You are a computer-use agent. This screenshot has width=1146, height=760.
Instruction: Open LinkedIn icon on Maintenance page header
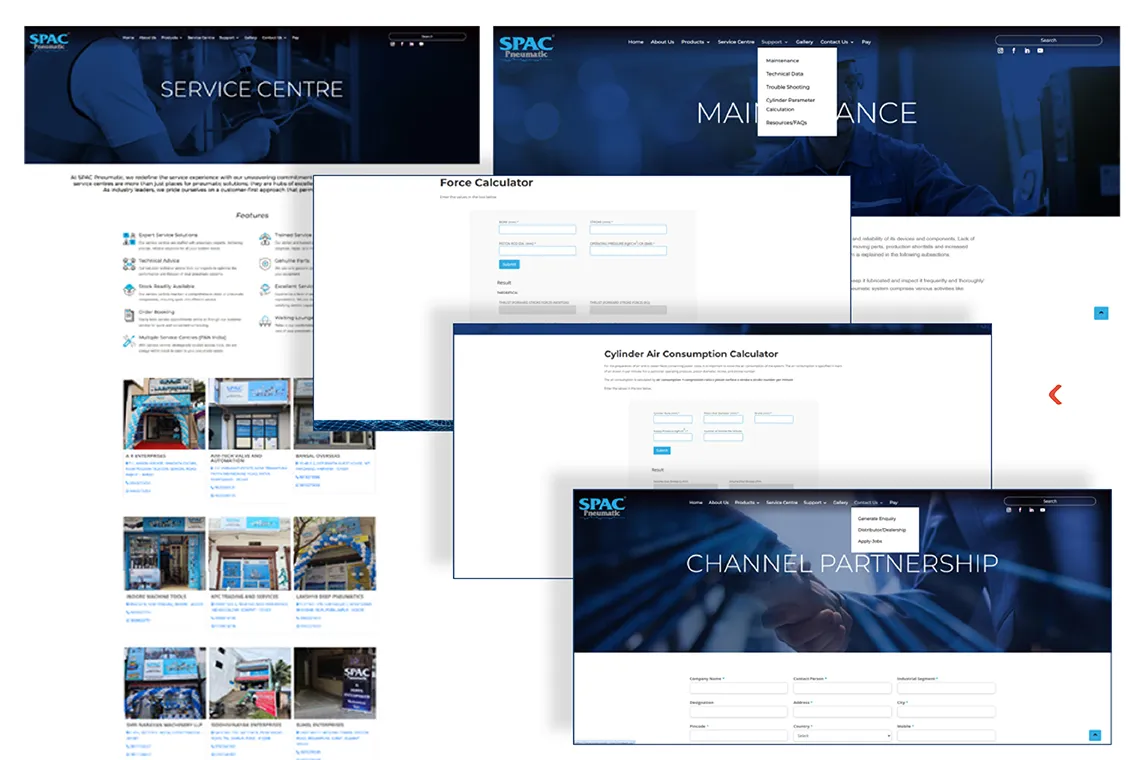(x=1027, y=50)
